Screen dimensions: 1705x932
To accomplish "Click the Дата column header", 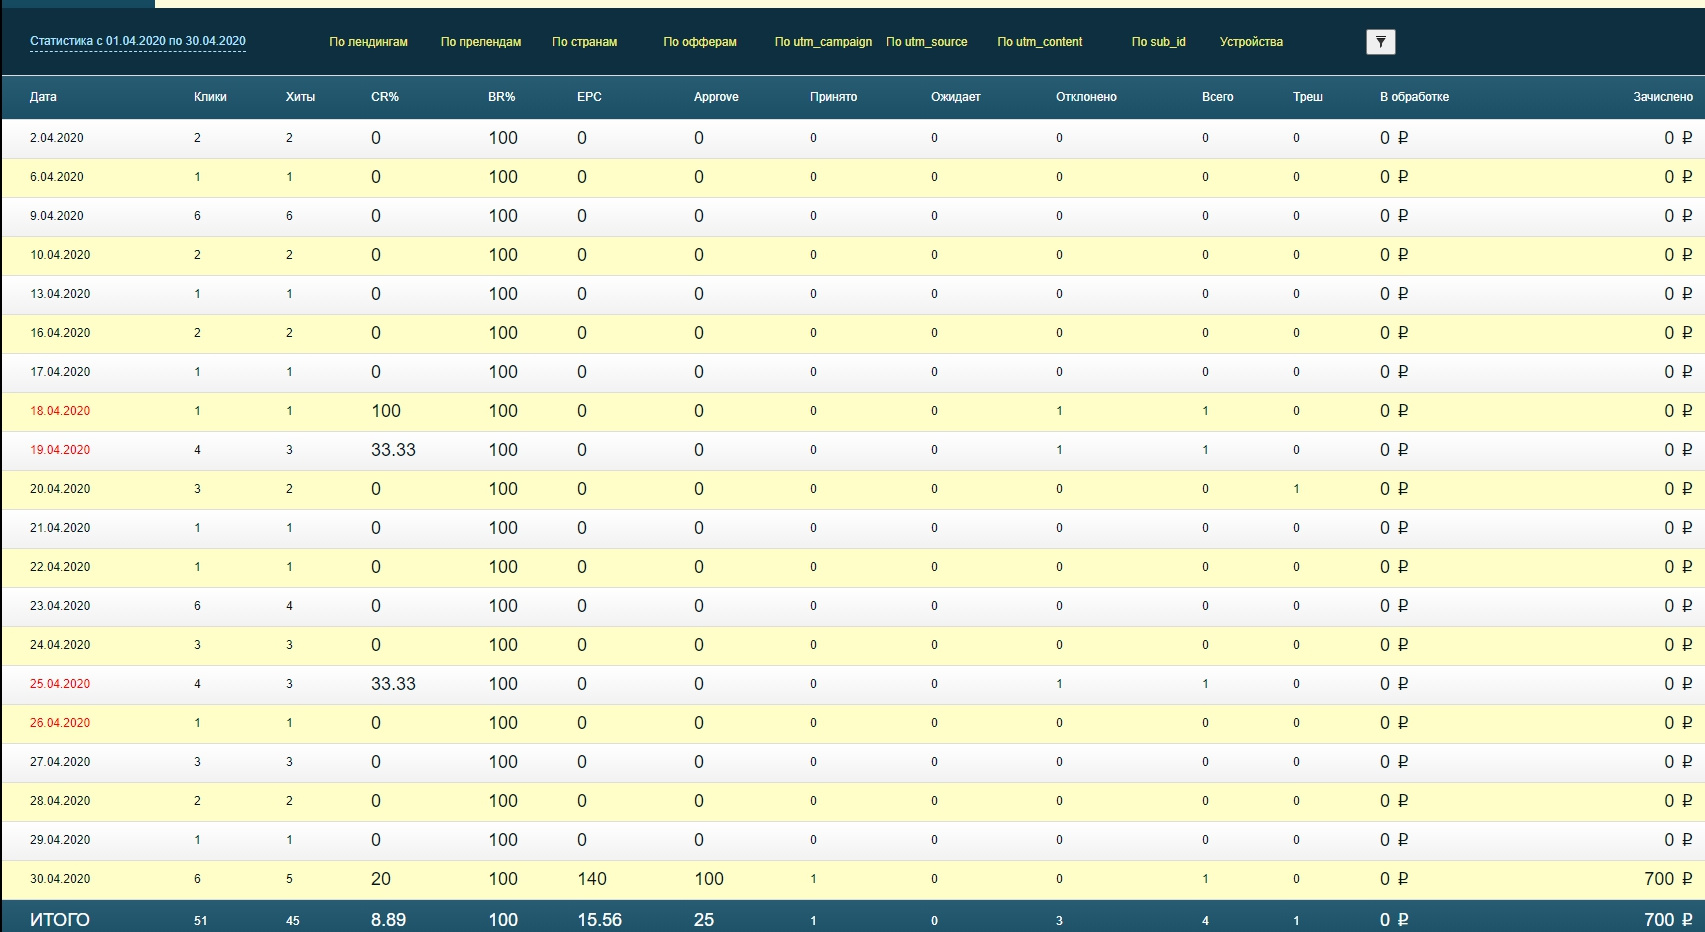I will pyautogui.click(x=43, y=97).
